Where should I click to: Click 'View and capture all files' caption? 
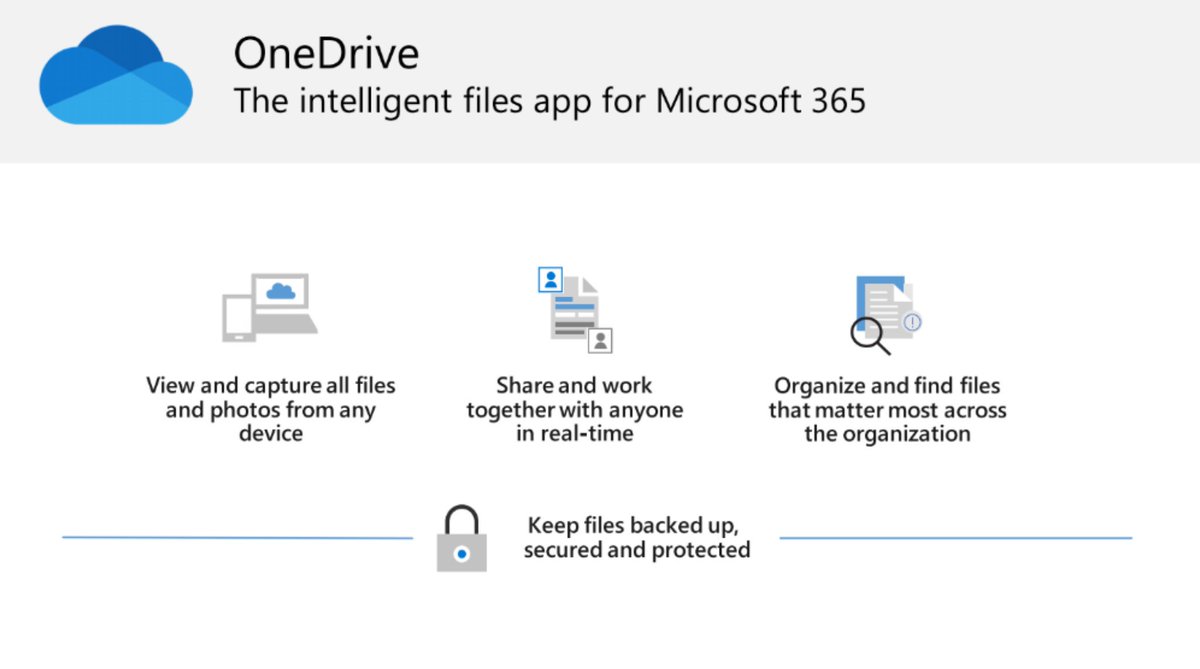(x=271, y=409)
